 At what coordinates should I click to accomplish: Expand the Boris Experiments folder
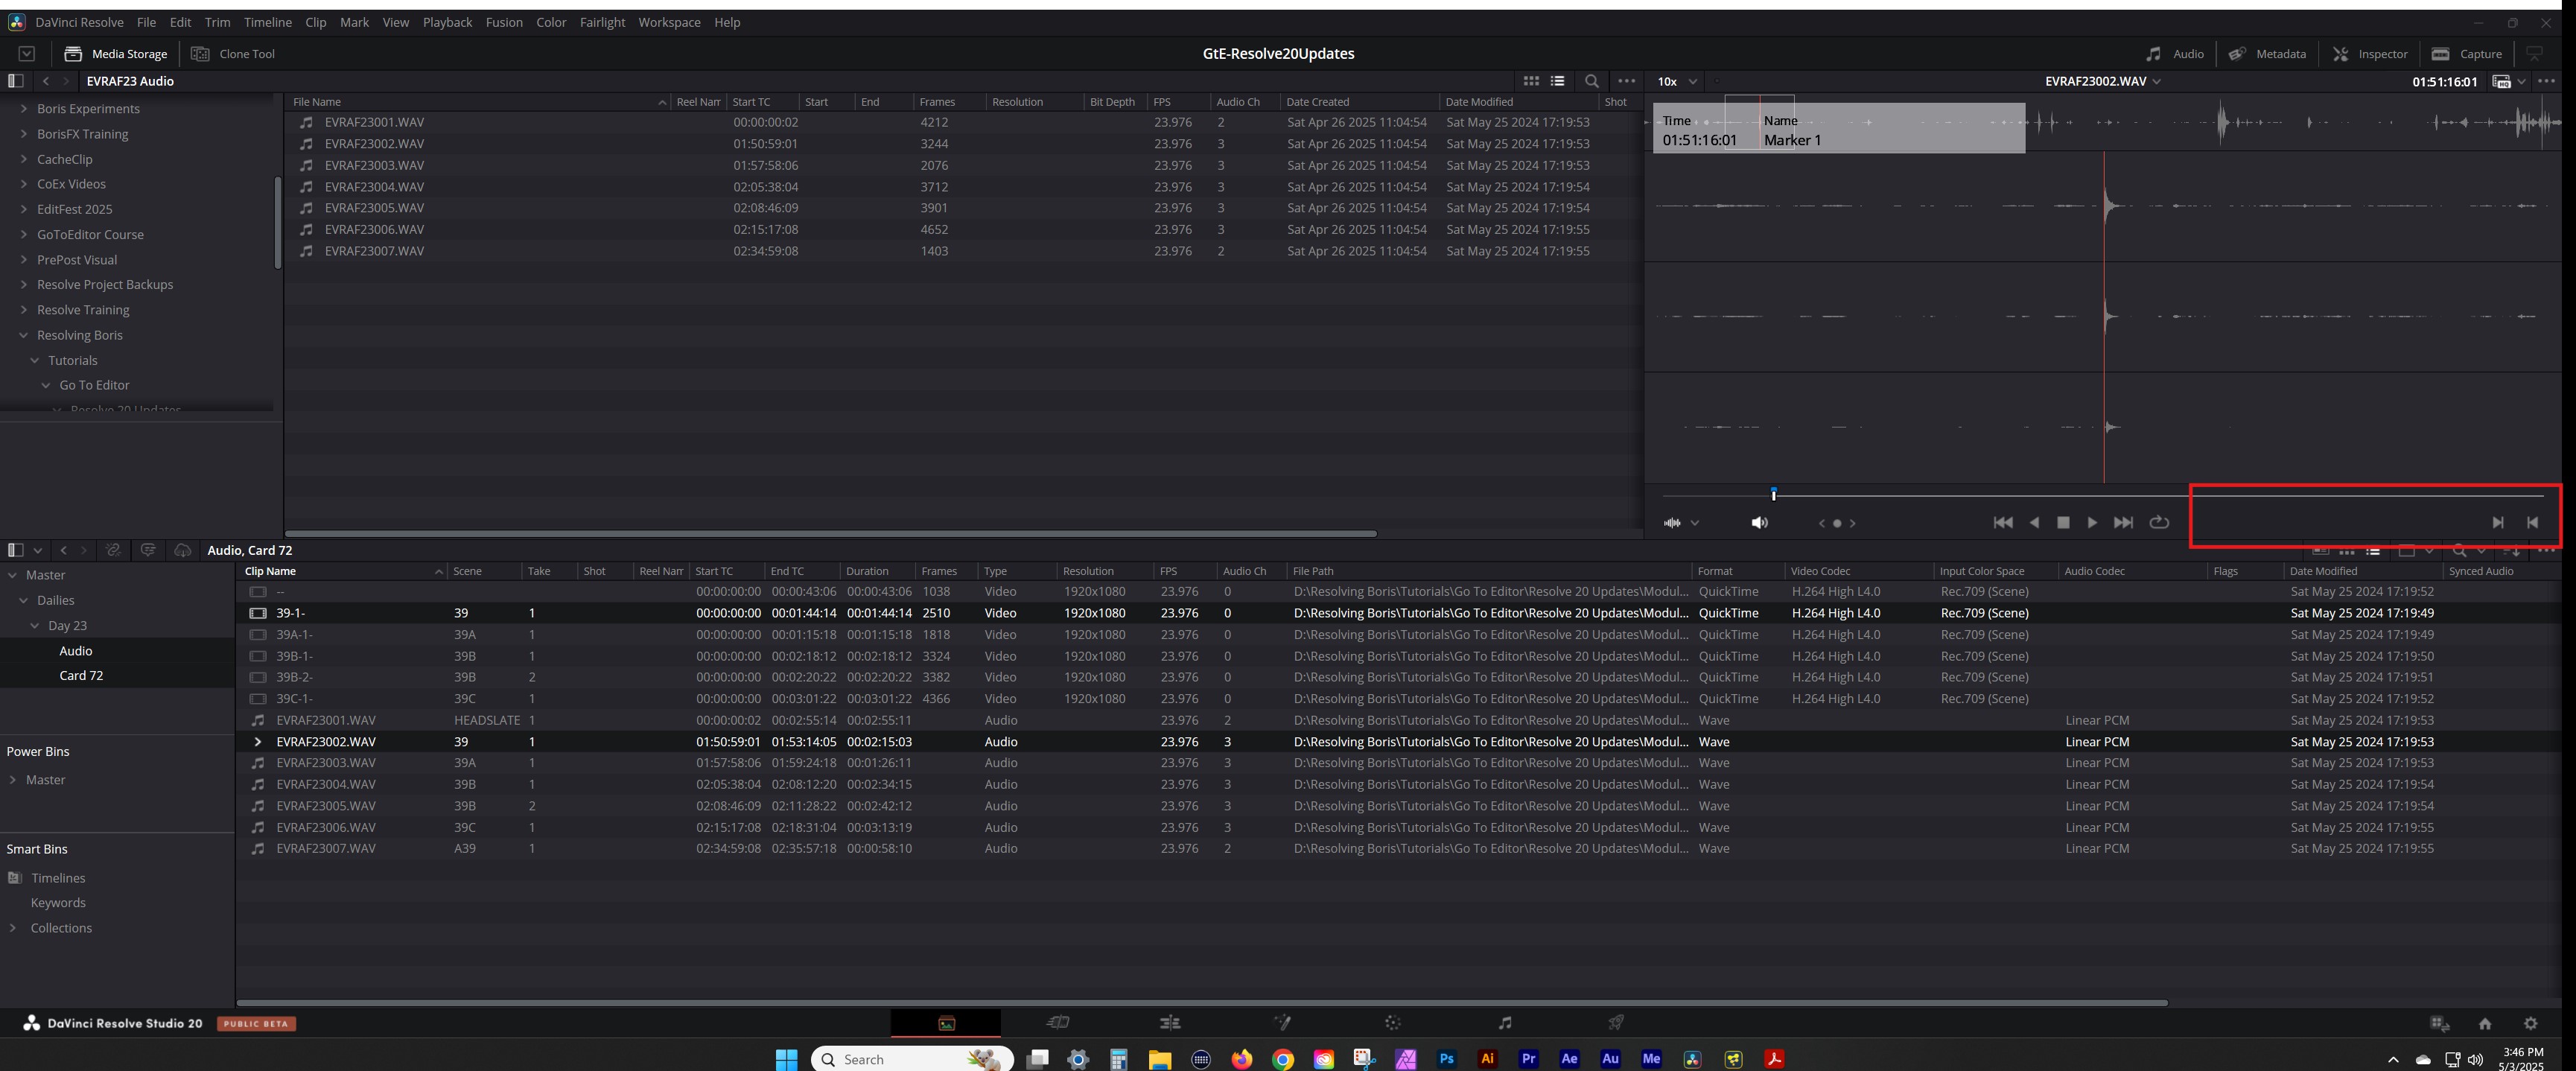(x=23, y=109)
